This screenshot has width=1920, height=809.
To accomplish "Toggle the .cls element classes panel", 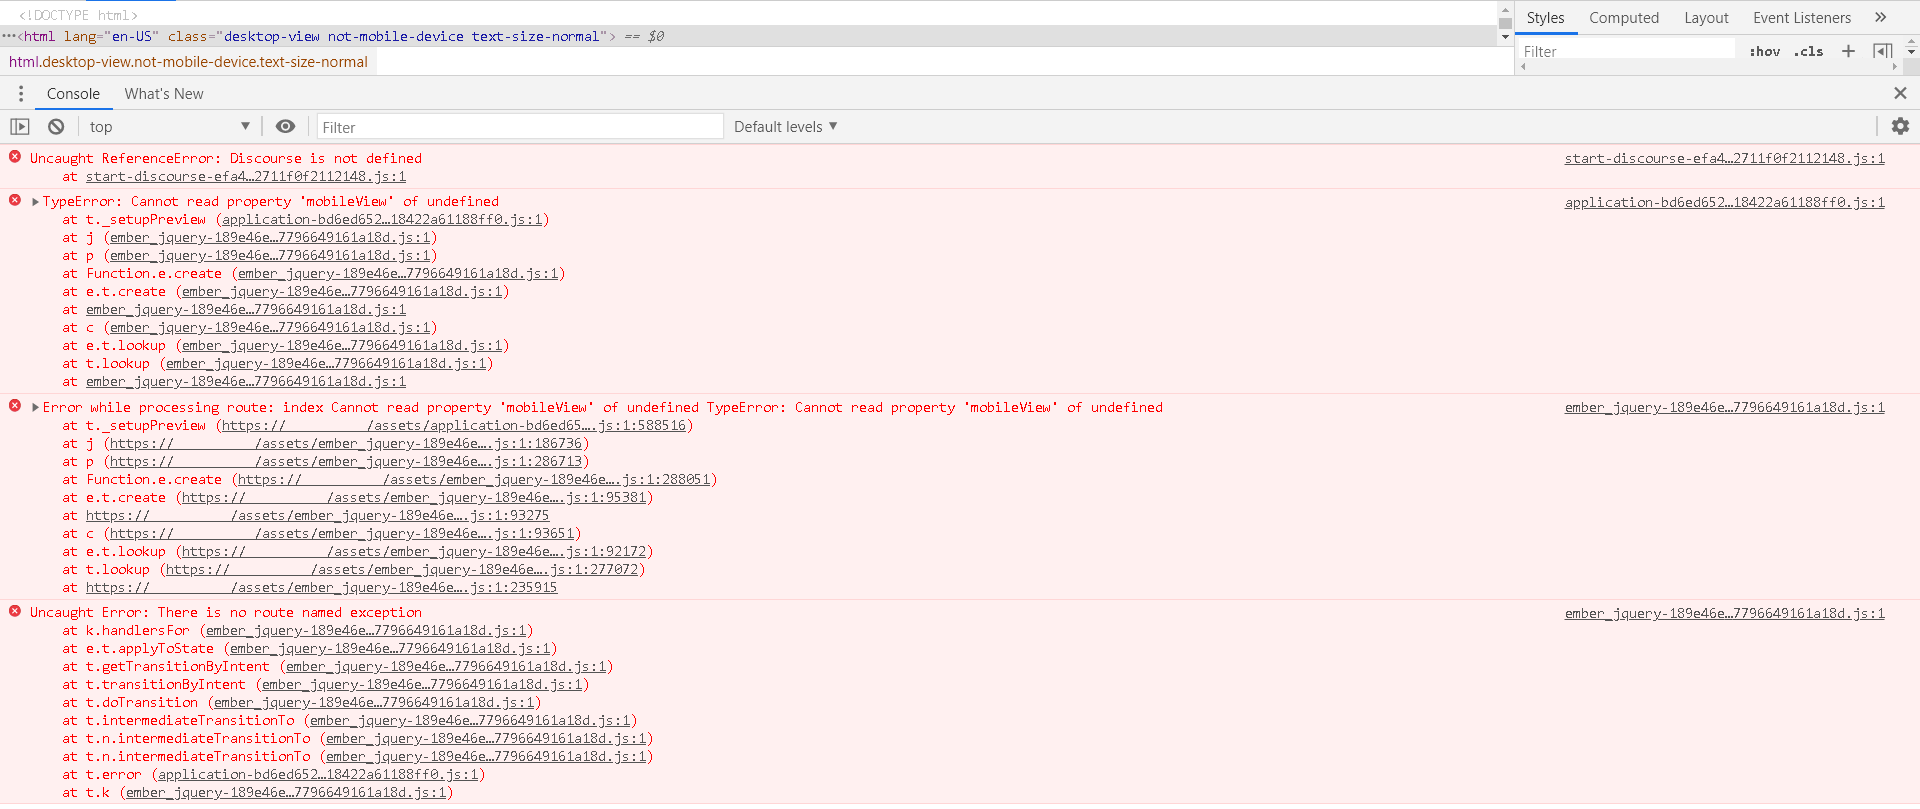I will point(1809,52).
